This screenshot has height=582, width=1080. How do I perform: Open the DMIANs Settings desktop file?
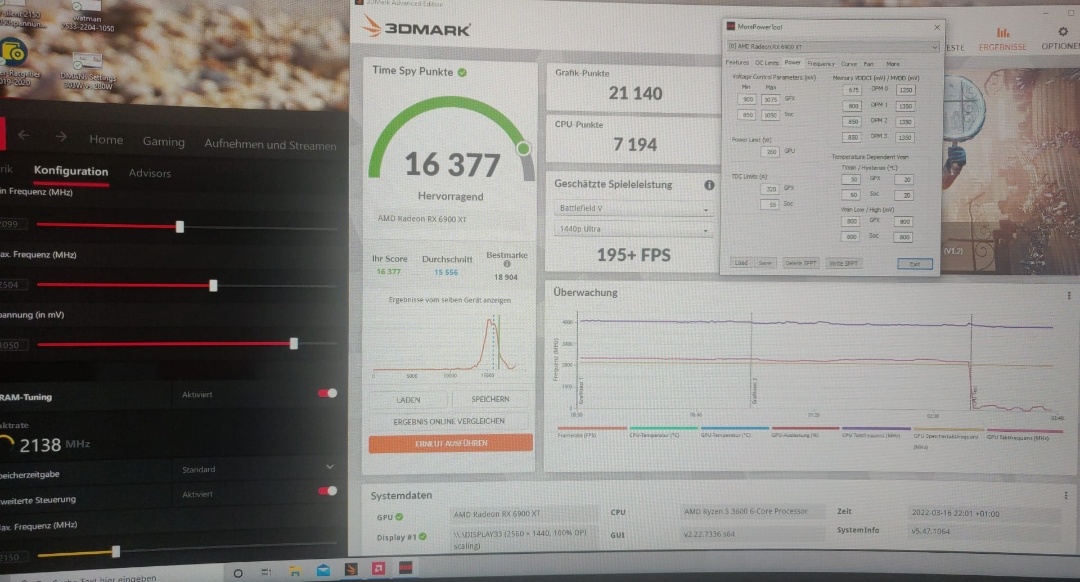87,72
